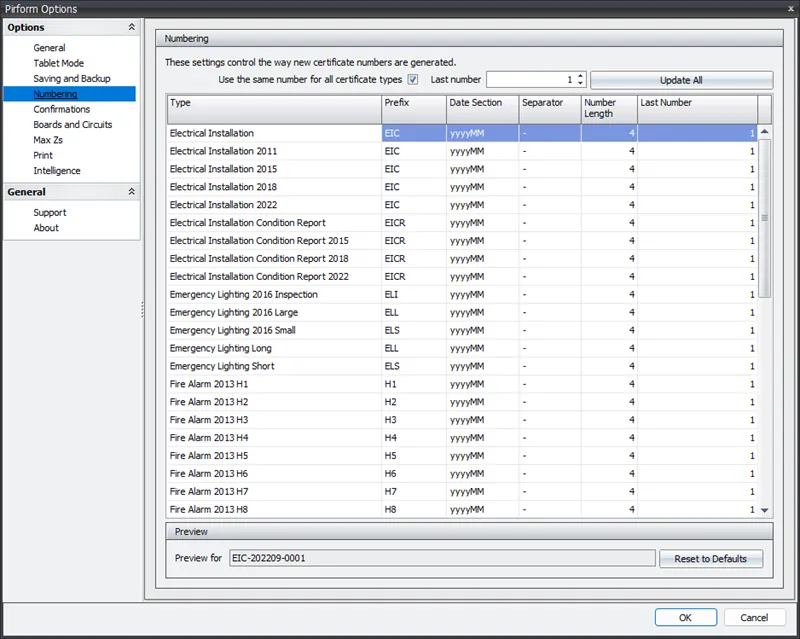
Task: Open the Intelligence settings page
Action: point(57,170)
